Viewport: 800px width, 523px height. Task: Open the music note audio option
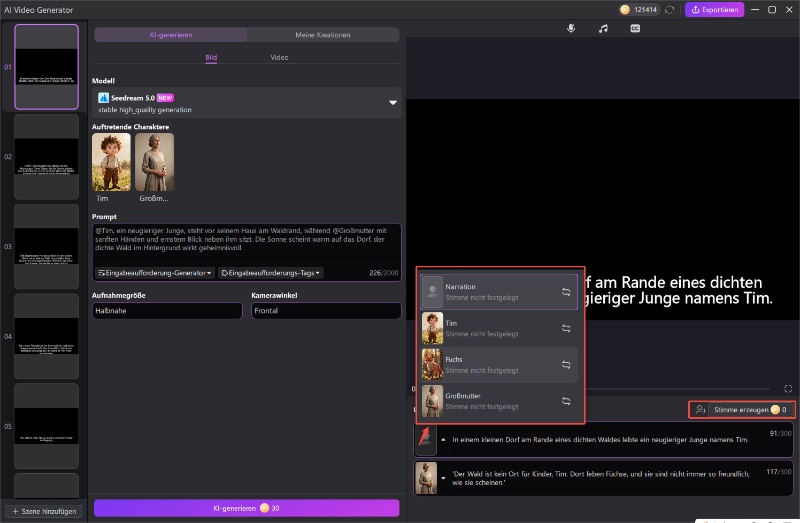click(603, 29)
